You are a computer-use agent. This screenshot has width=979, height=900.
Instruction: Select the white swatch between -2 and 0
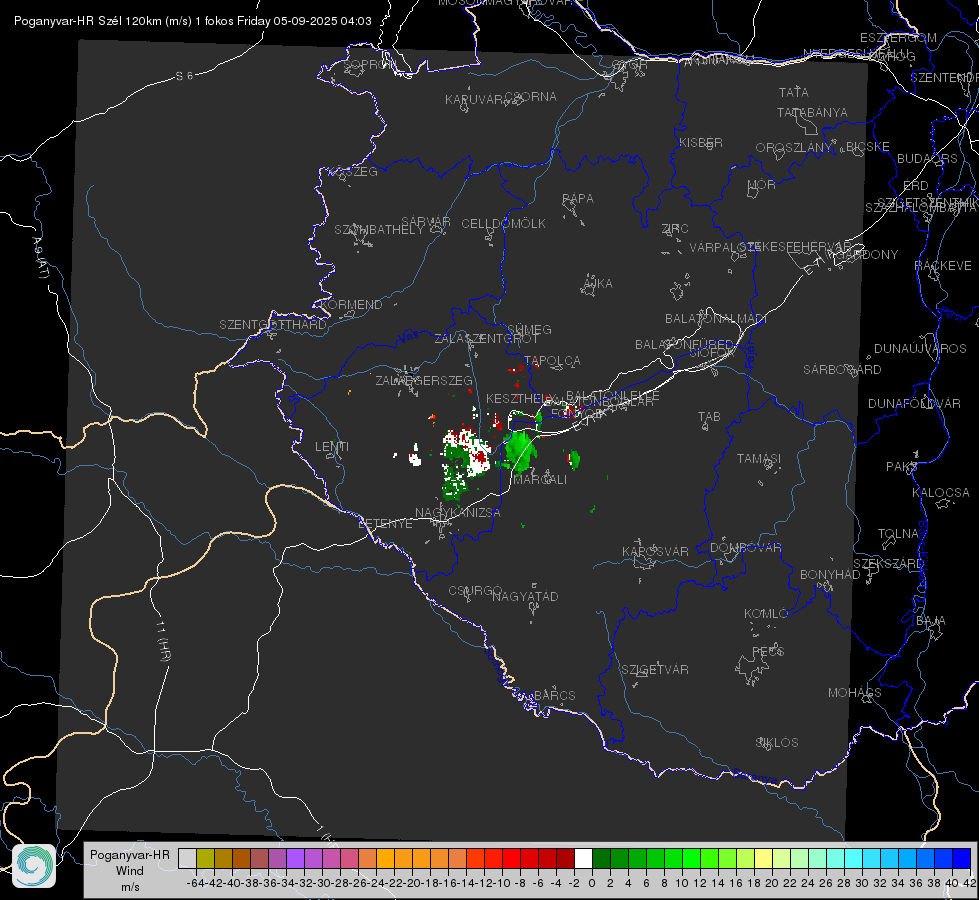583,858
